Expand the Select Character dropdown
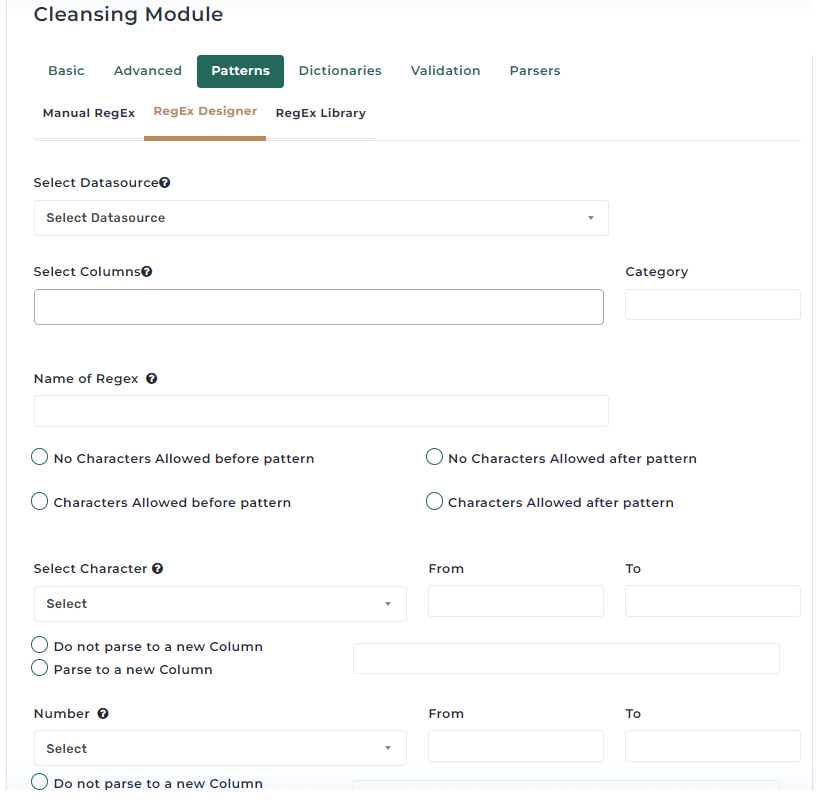 [220, 604]
